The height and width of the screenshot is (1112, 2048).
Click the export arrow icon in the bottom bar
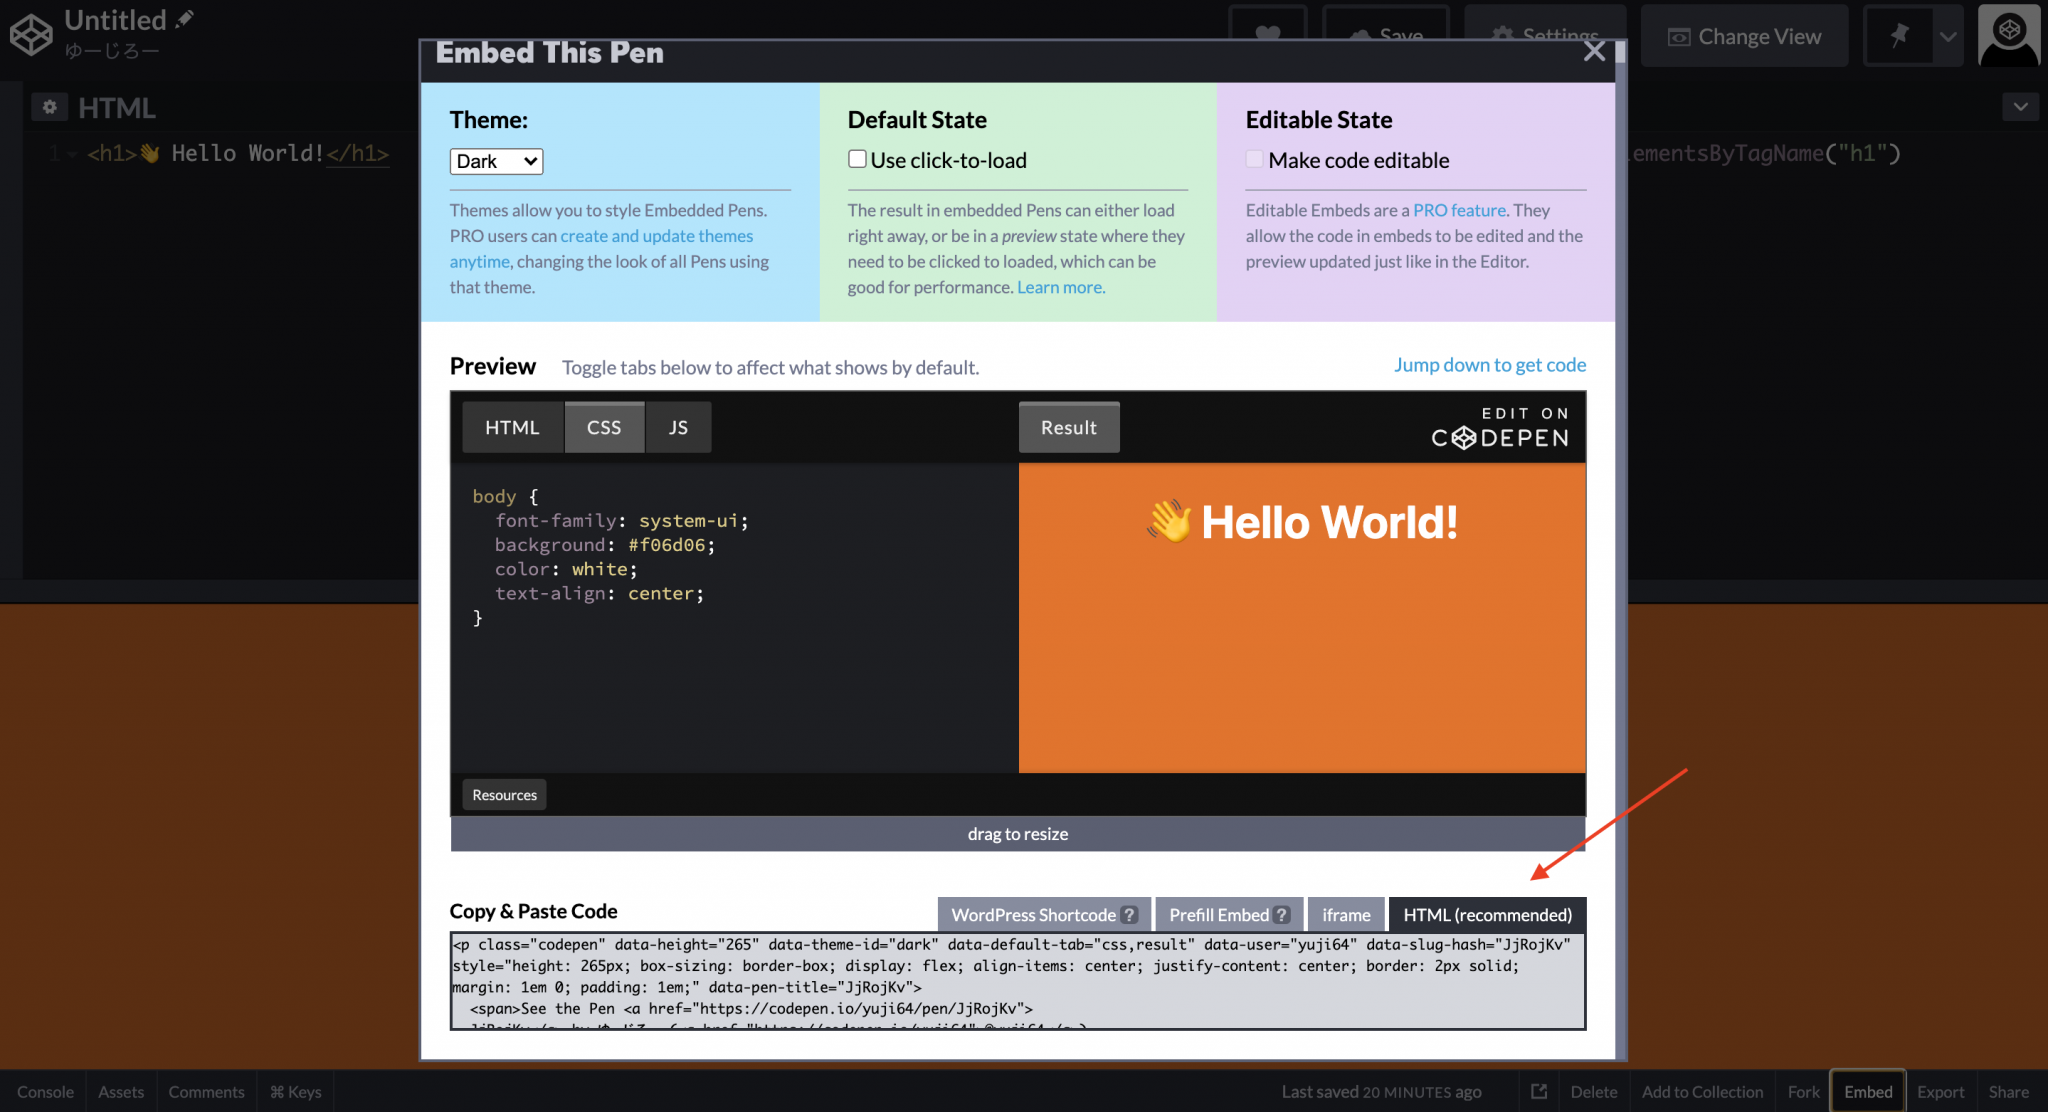[x=1538, y=1091]
